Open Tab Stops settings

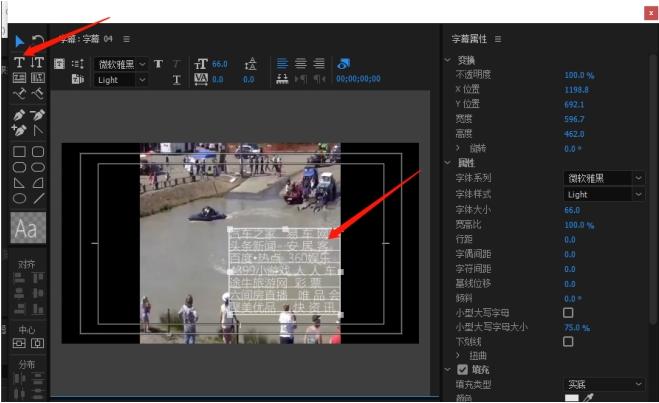pos(282,79)
